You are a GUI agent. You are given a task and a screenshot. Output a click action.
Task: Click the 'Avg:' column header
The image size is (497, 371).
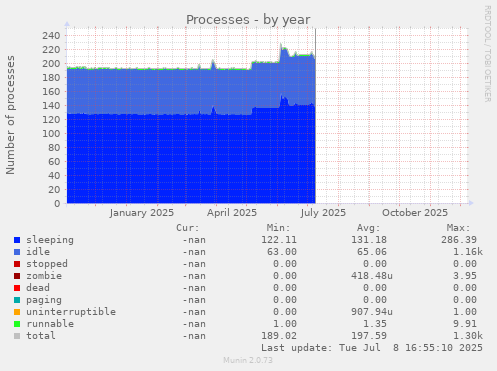coord(368,228)
